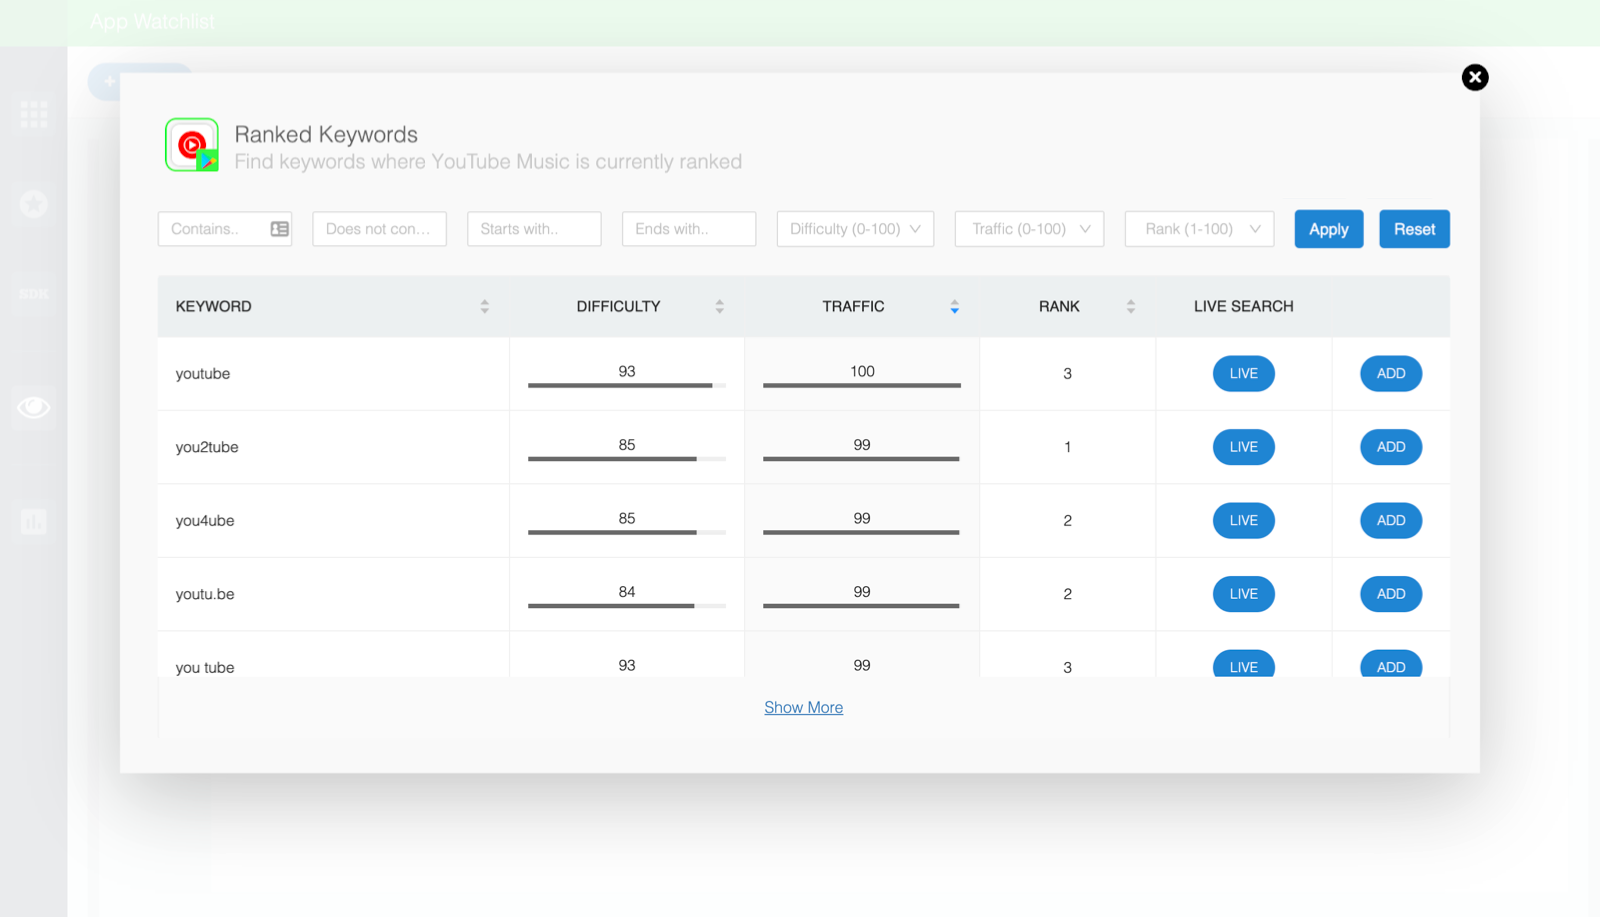This screenshot has height=917, width=1600.
Task: Click the Ranked Keywords dialog title
Action: click(326, 135)
